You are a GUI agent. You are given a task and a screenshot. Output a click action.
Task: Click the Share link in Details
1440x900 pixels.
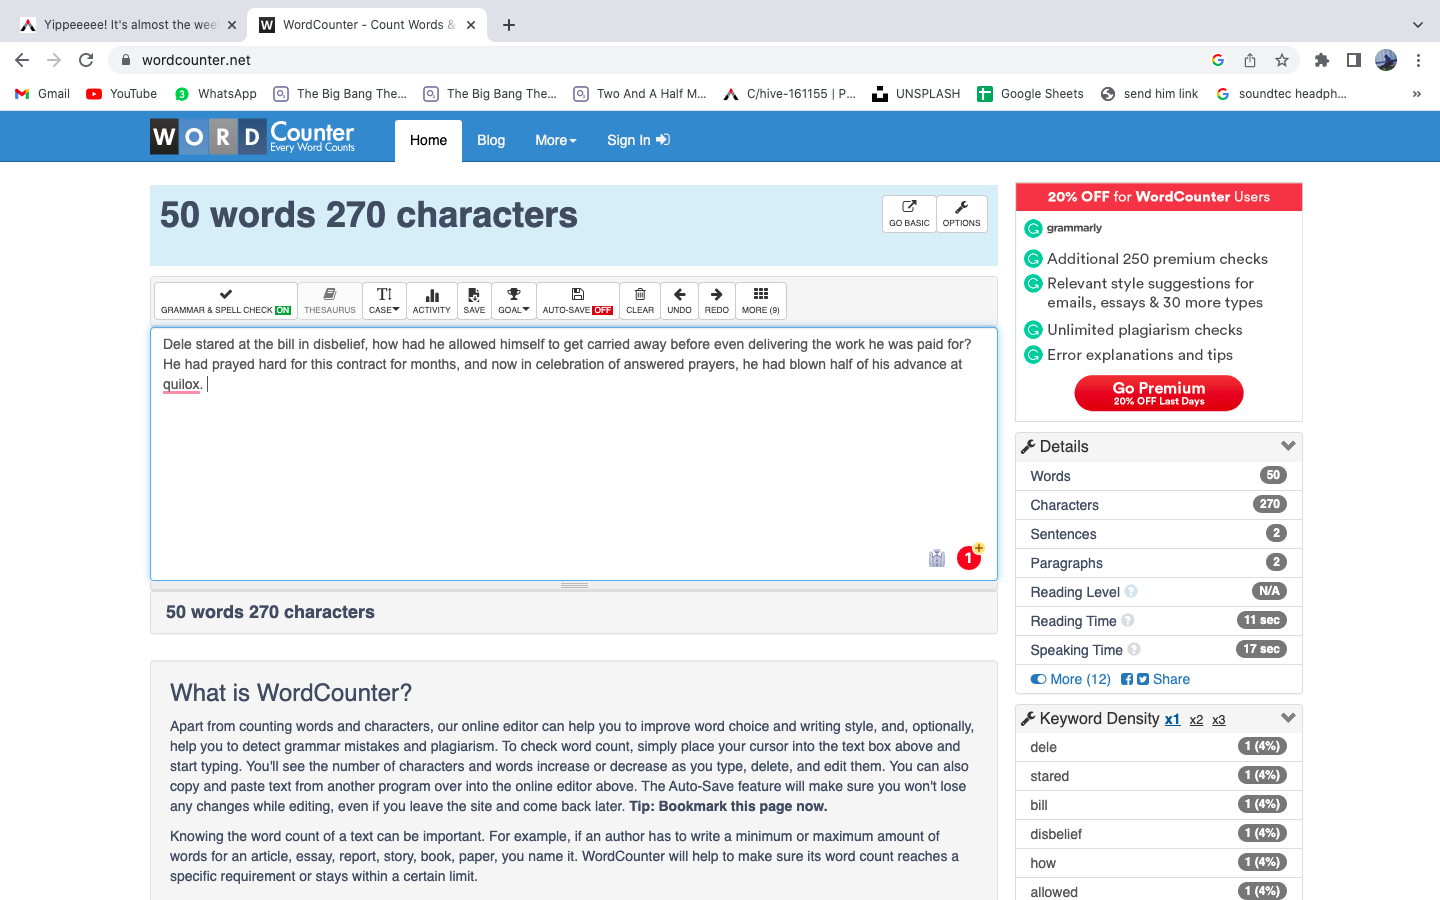coord(1171,679)
